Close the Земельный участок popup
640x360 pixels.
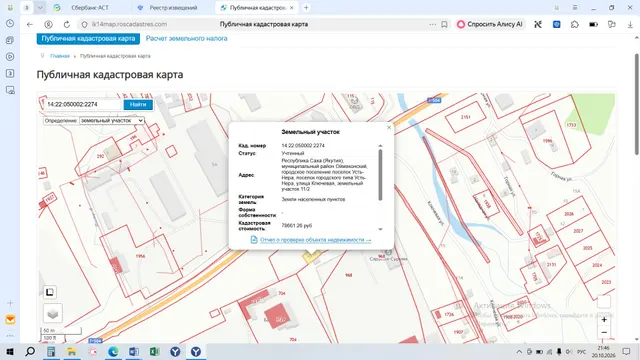[x=389, y=127]
